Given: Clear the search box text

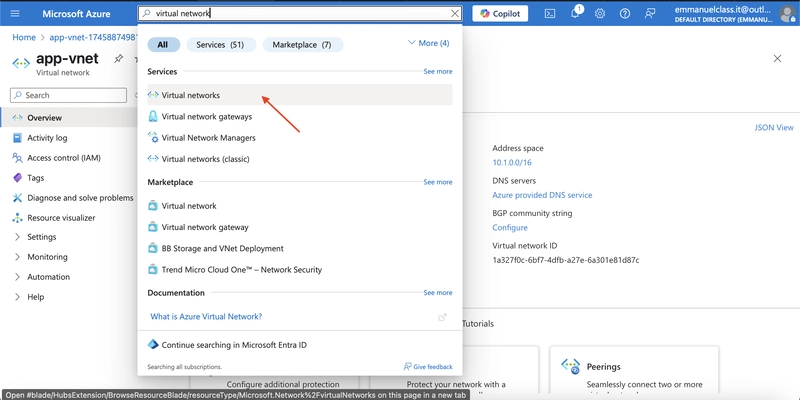Looking at the screenshot, I should click(x=455, y=13).
